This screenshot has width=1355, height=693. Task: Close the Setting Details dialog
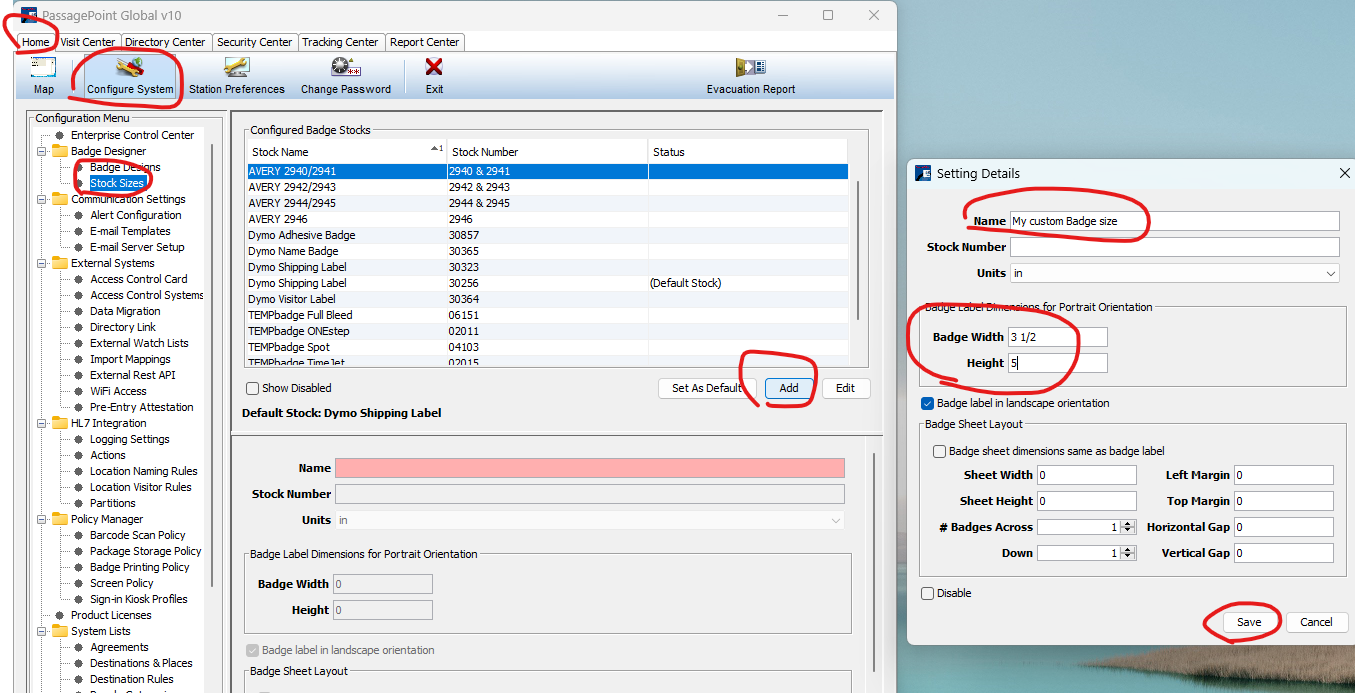click(x=1344, y=173)
